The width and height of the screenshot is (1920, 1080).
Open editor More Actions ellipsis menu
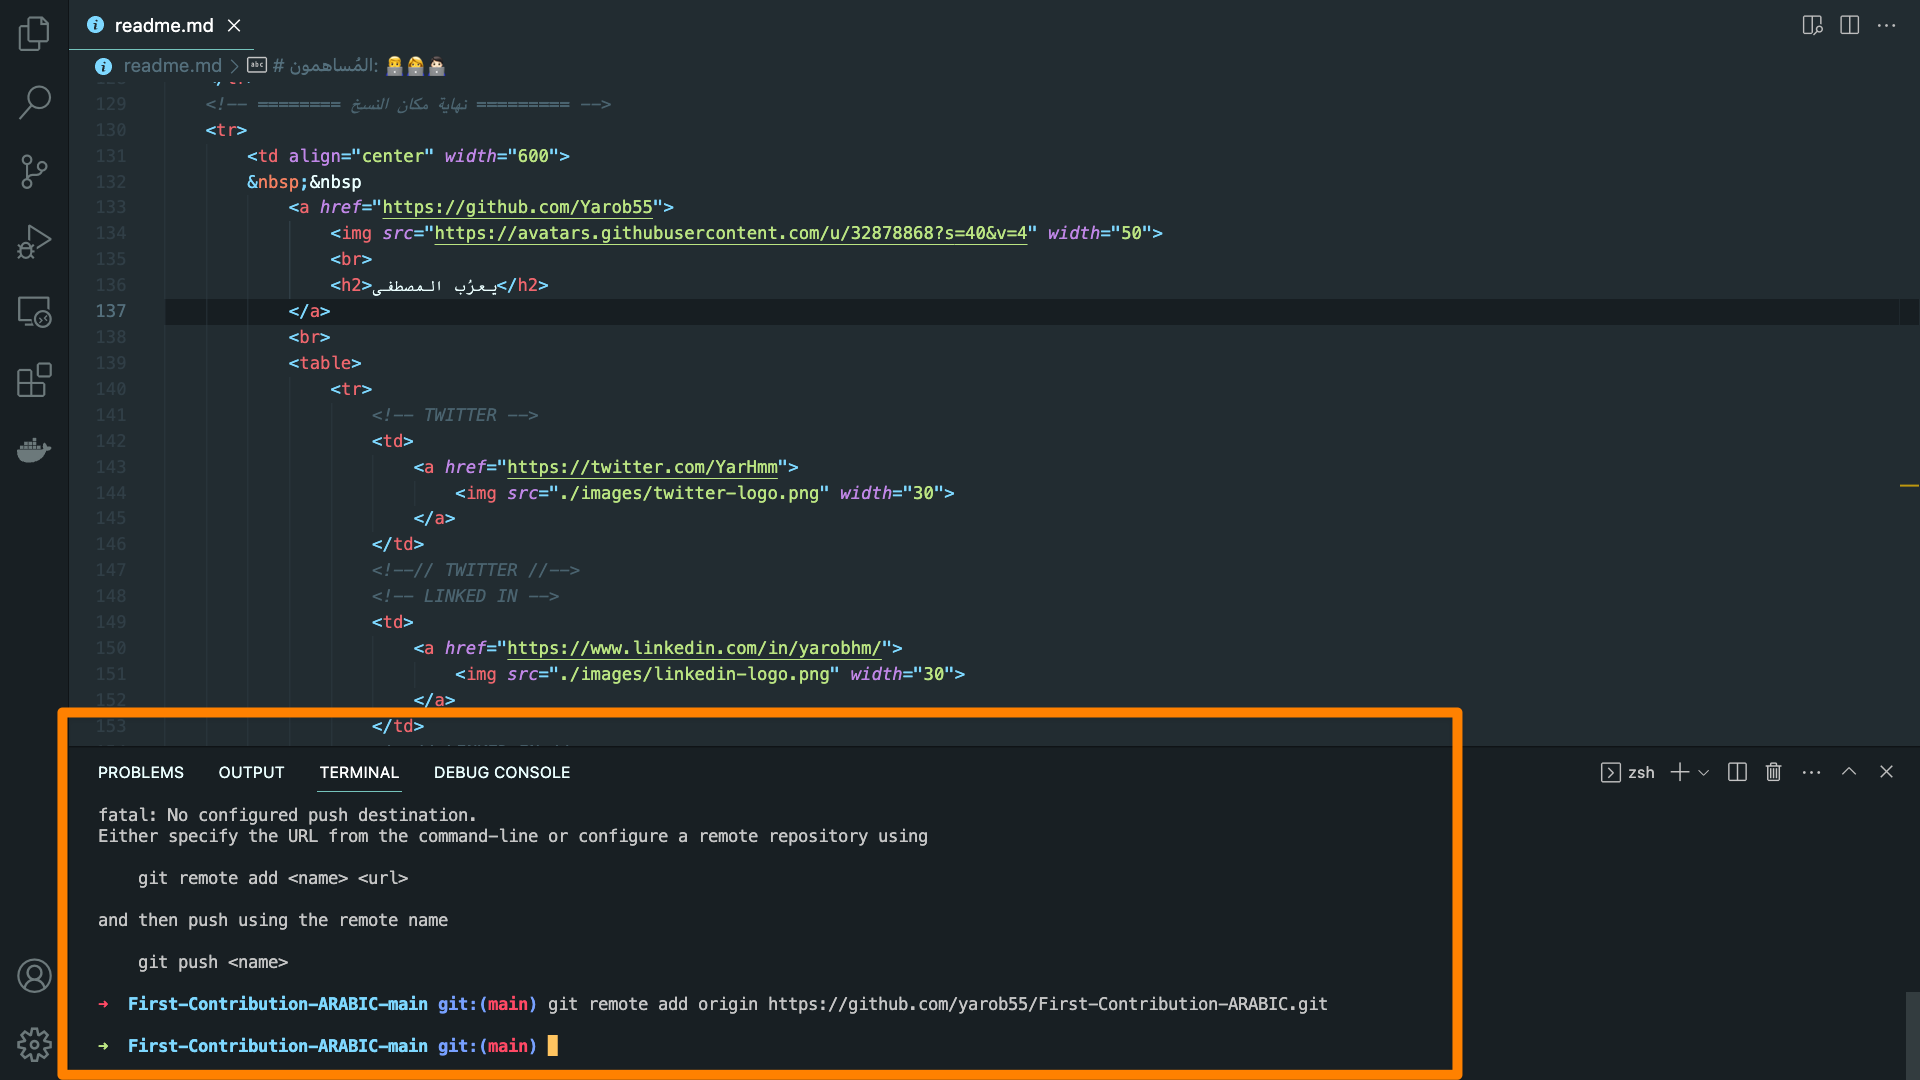pos(1886,26)
